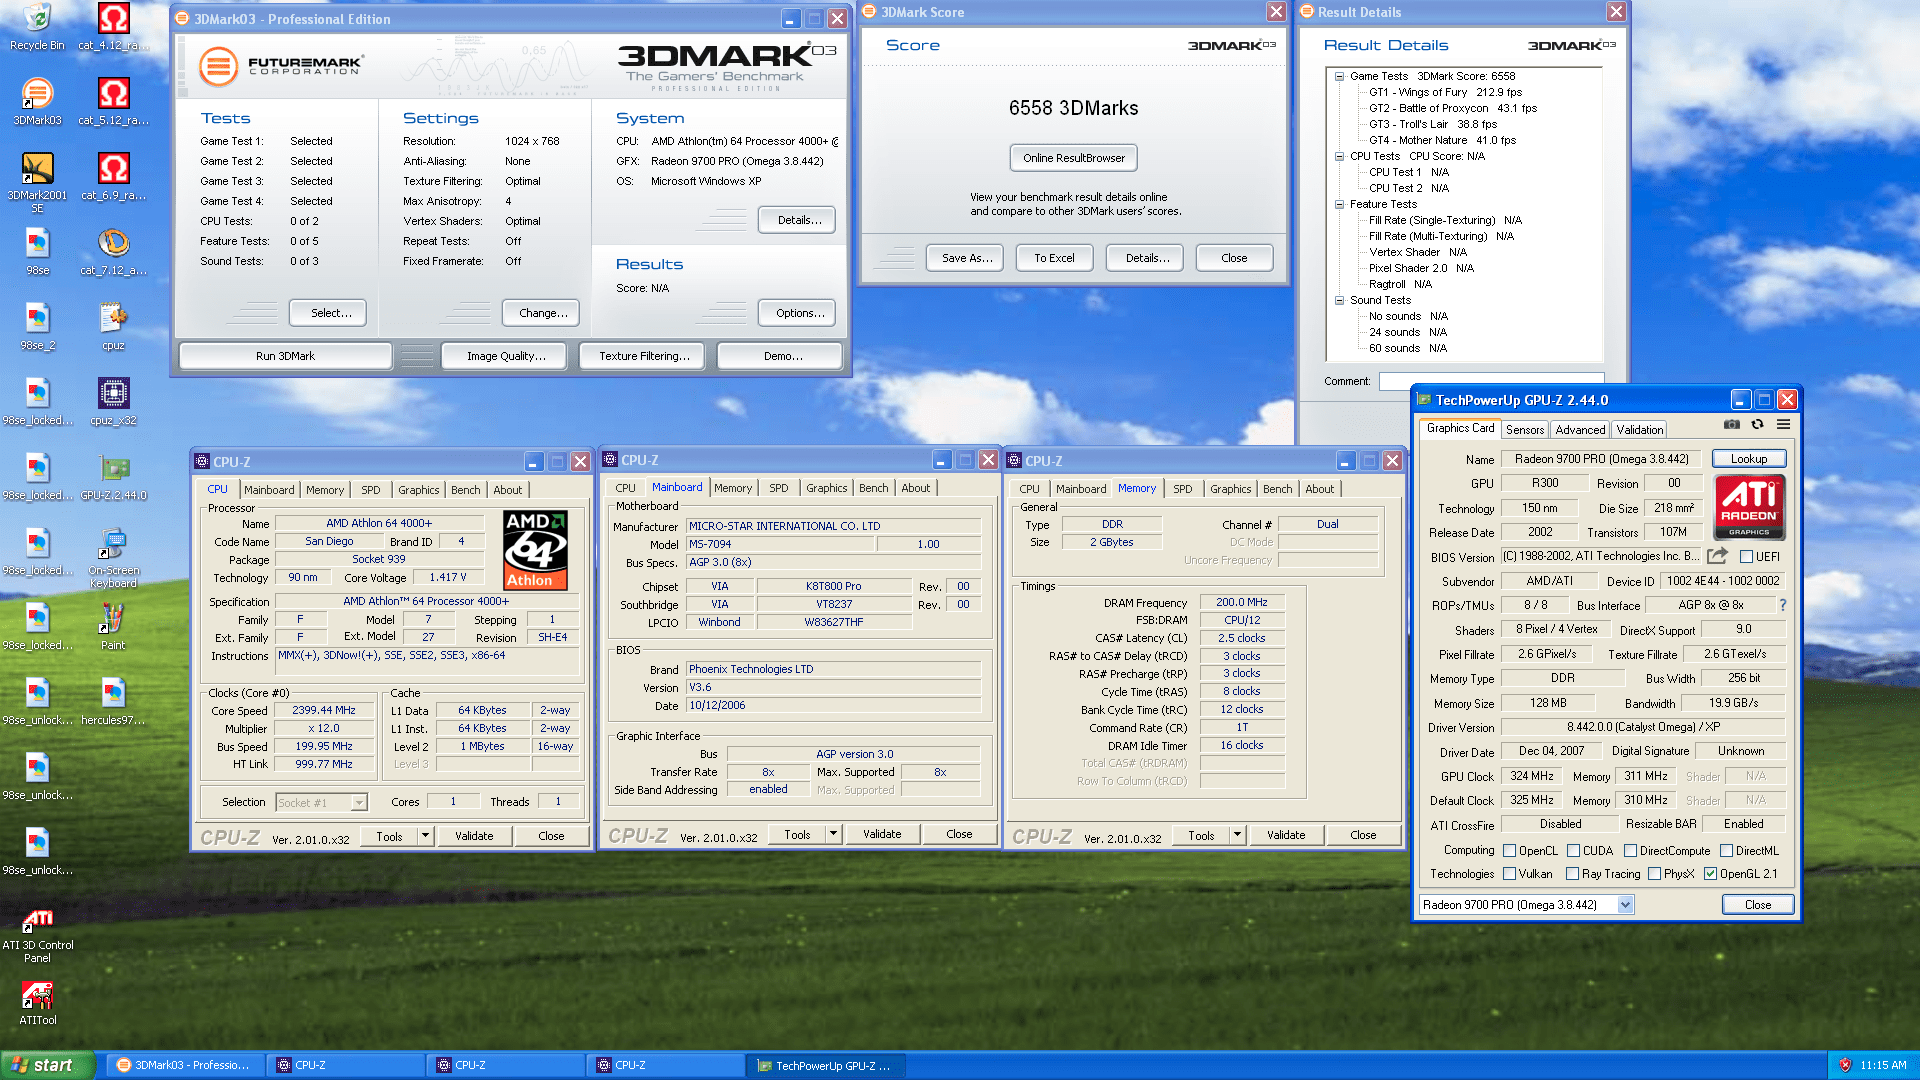Click the Windows start button
The height and width of the screenshot is (1080, 1920).
click(47, 1065)
